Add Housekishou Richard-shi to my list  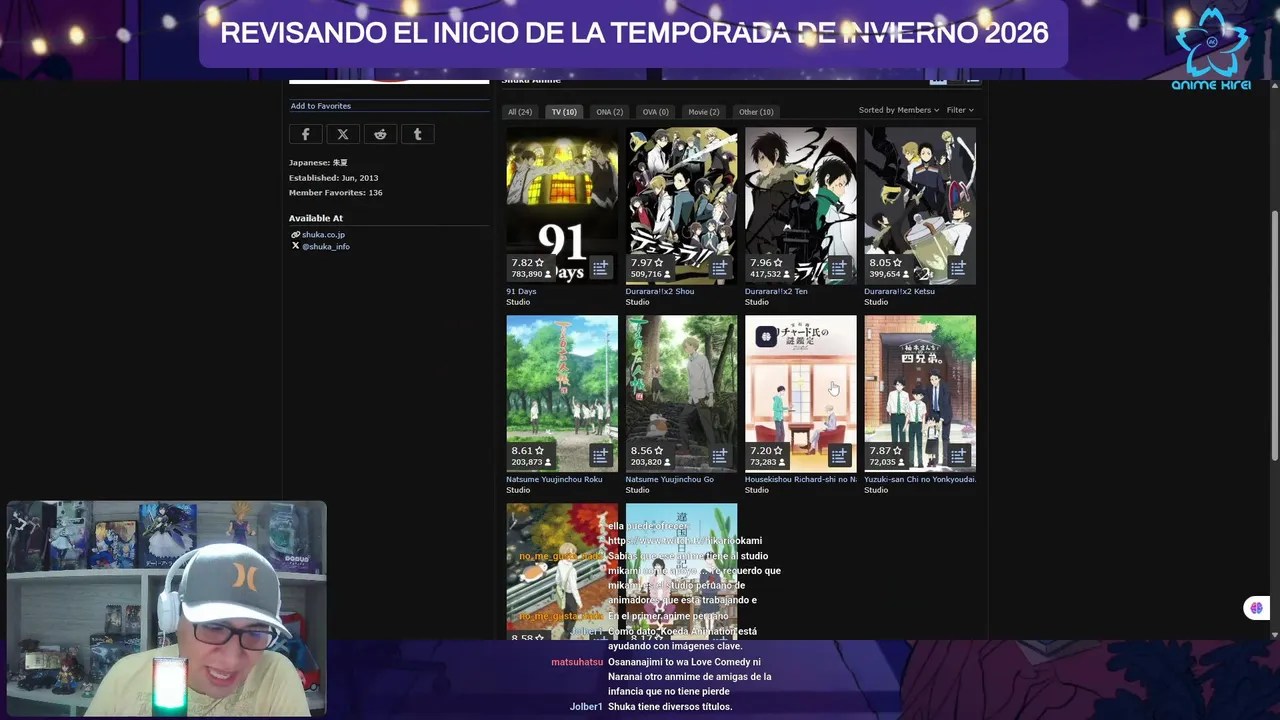coord(839,456)
